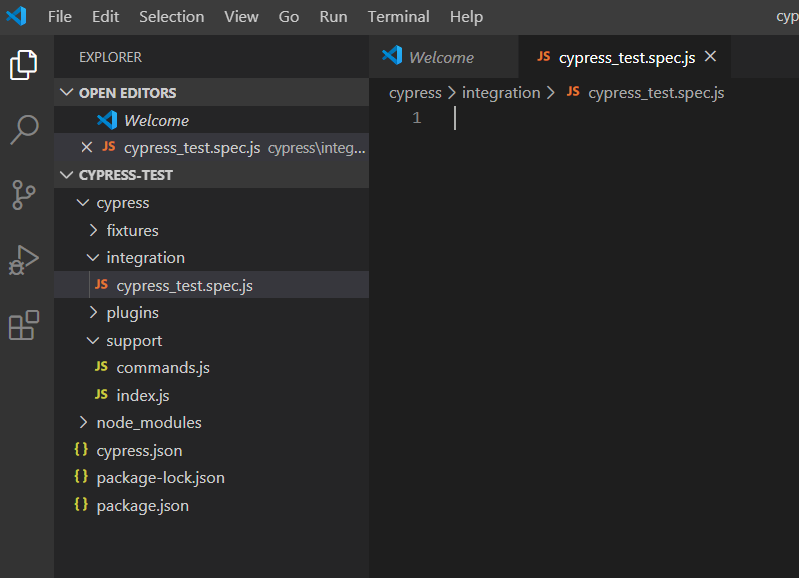Open the Extensions view
Image resolution: width=799 pixels, height=578 pixels.
tap(23, 325)
